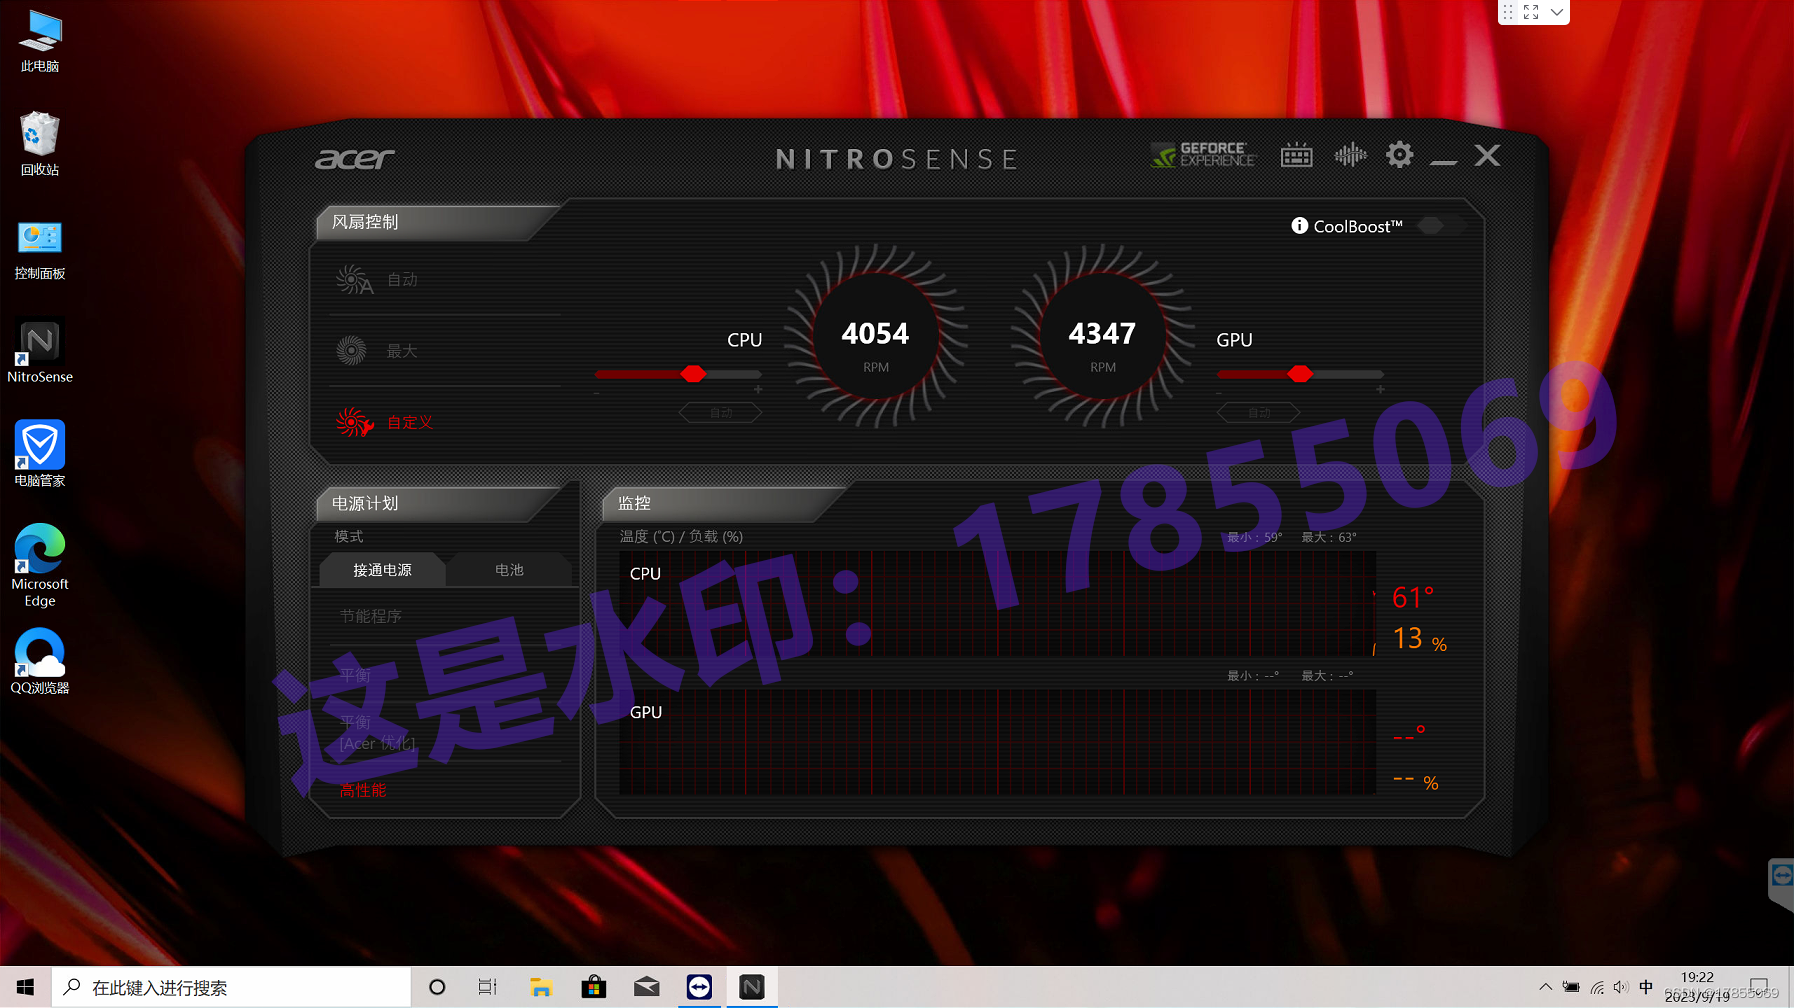Open NitroSense settings gear
1794x1008 pixels.
point(1400,155)
